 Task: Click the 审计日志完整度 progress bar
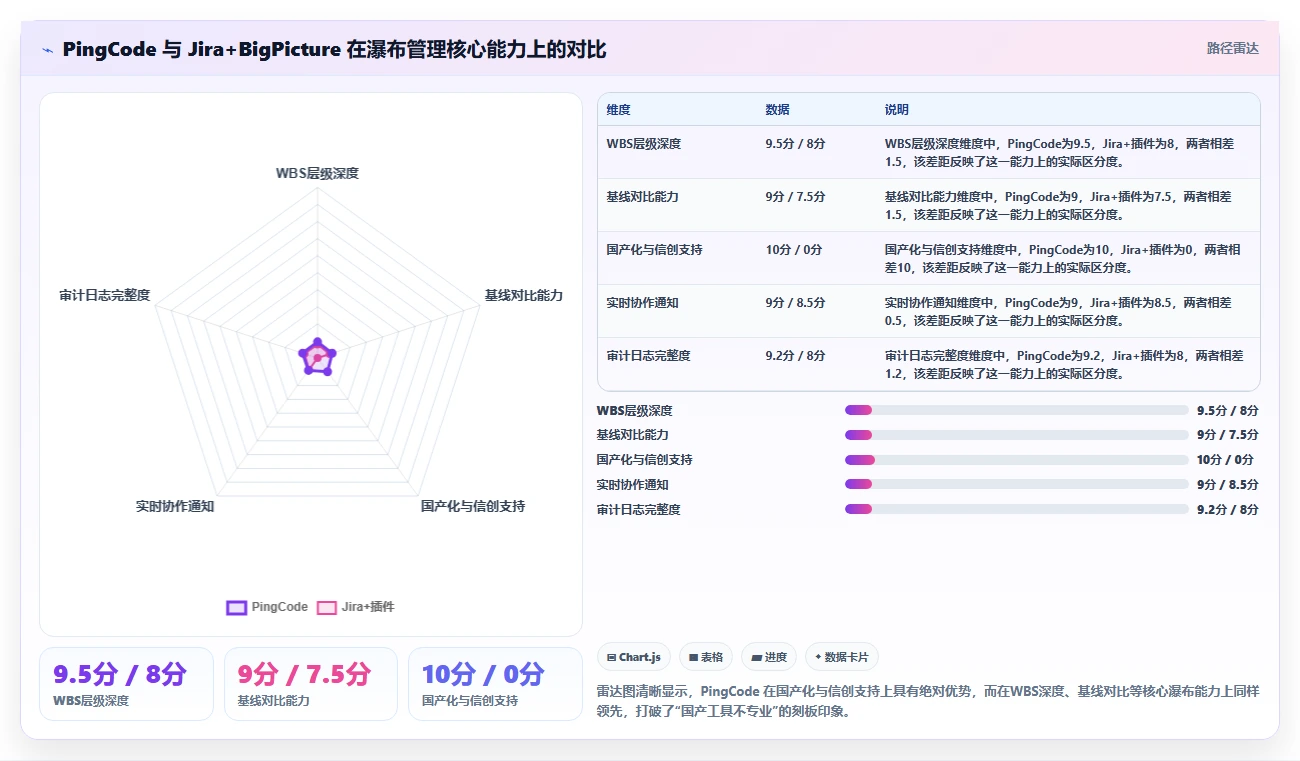point(1017,509)
